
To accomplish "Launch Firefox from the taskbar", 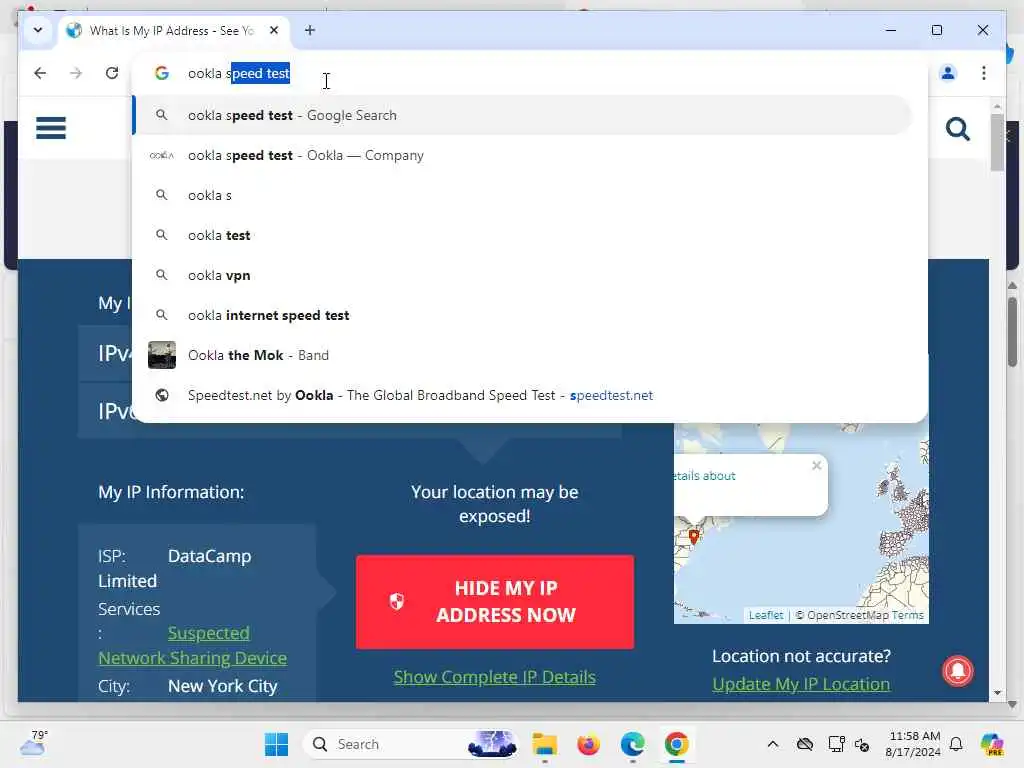I will click(x=588, y=744).
